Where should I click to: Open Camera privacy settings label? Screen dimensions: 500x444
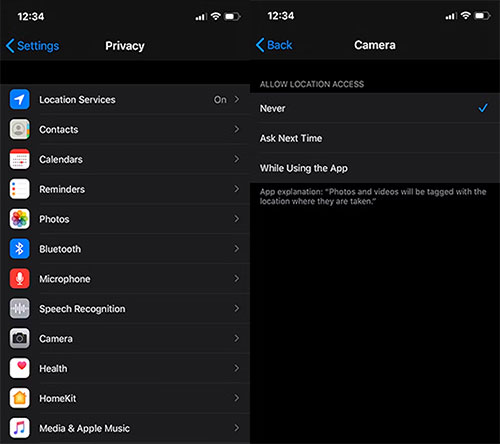click(56, 339)
